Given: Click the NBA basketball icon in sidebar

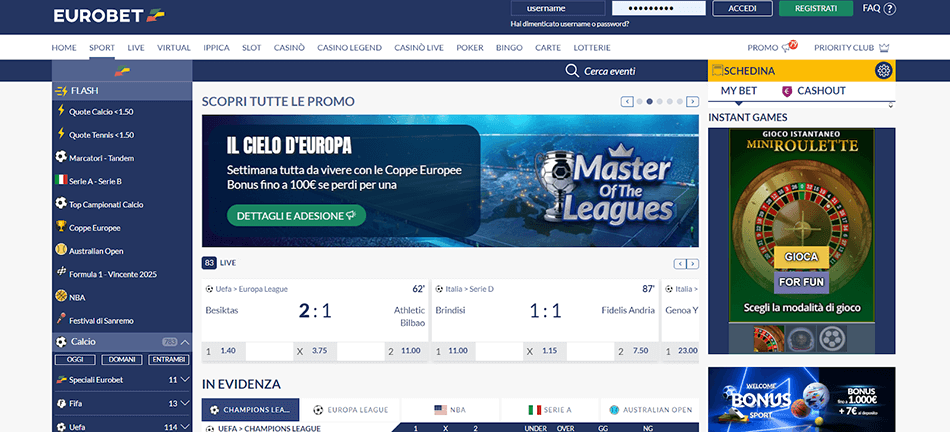Looking at the screenshot, I should (61, 296).
